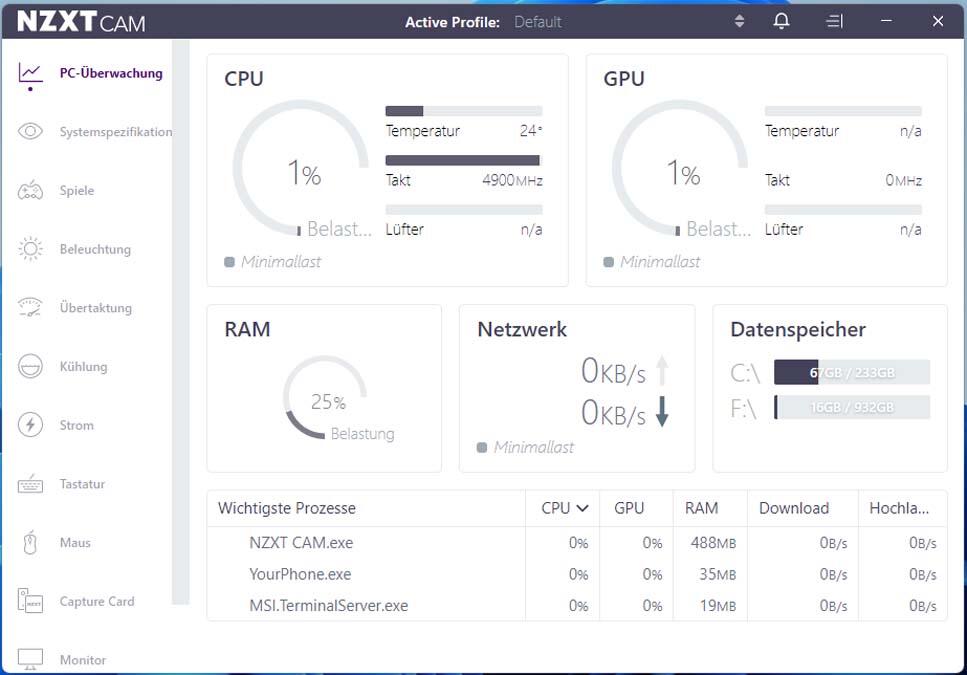Click the GPU Lüfter fan bar

(843, 210)
